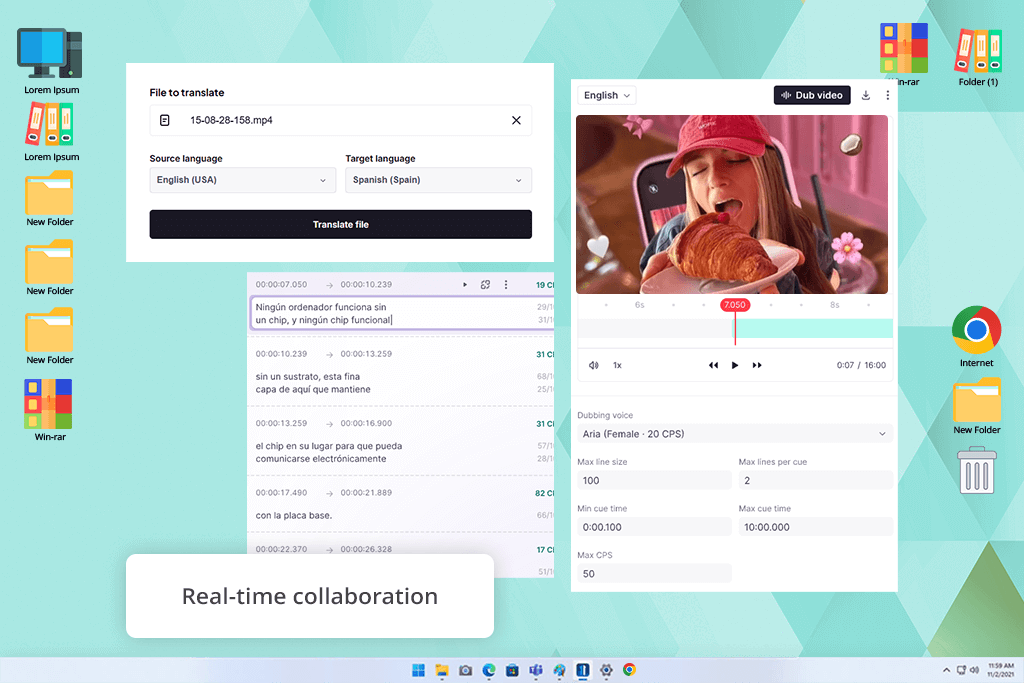
Task: Click the red 7.050 playhead marker
Action: pyautogui.click(x=735, y=305)
